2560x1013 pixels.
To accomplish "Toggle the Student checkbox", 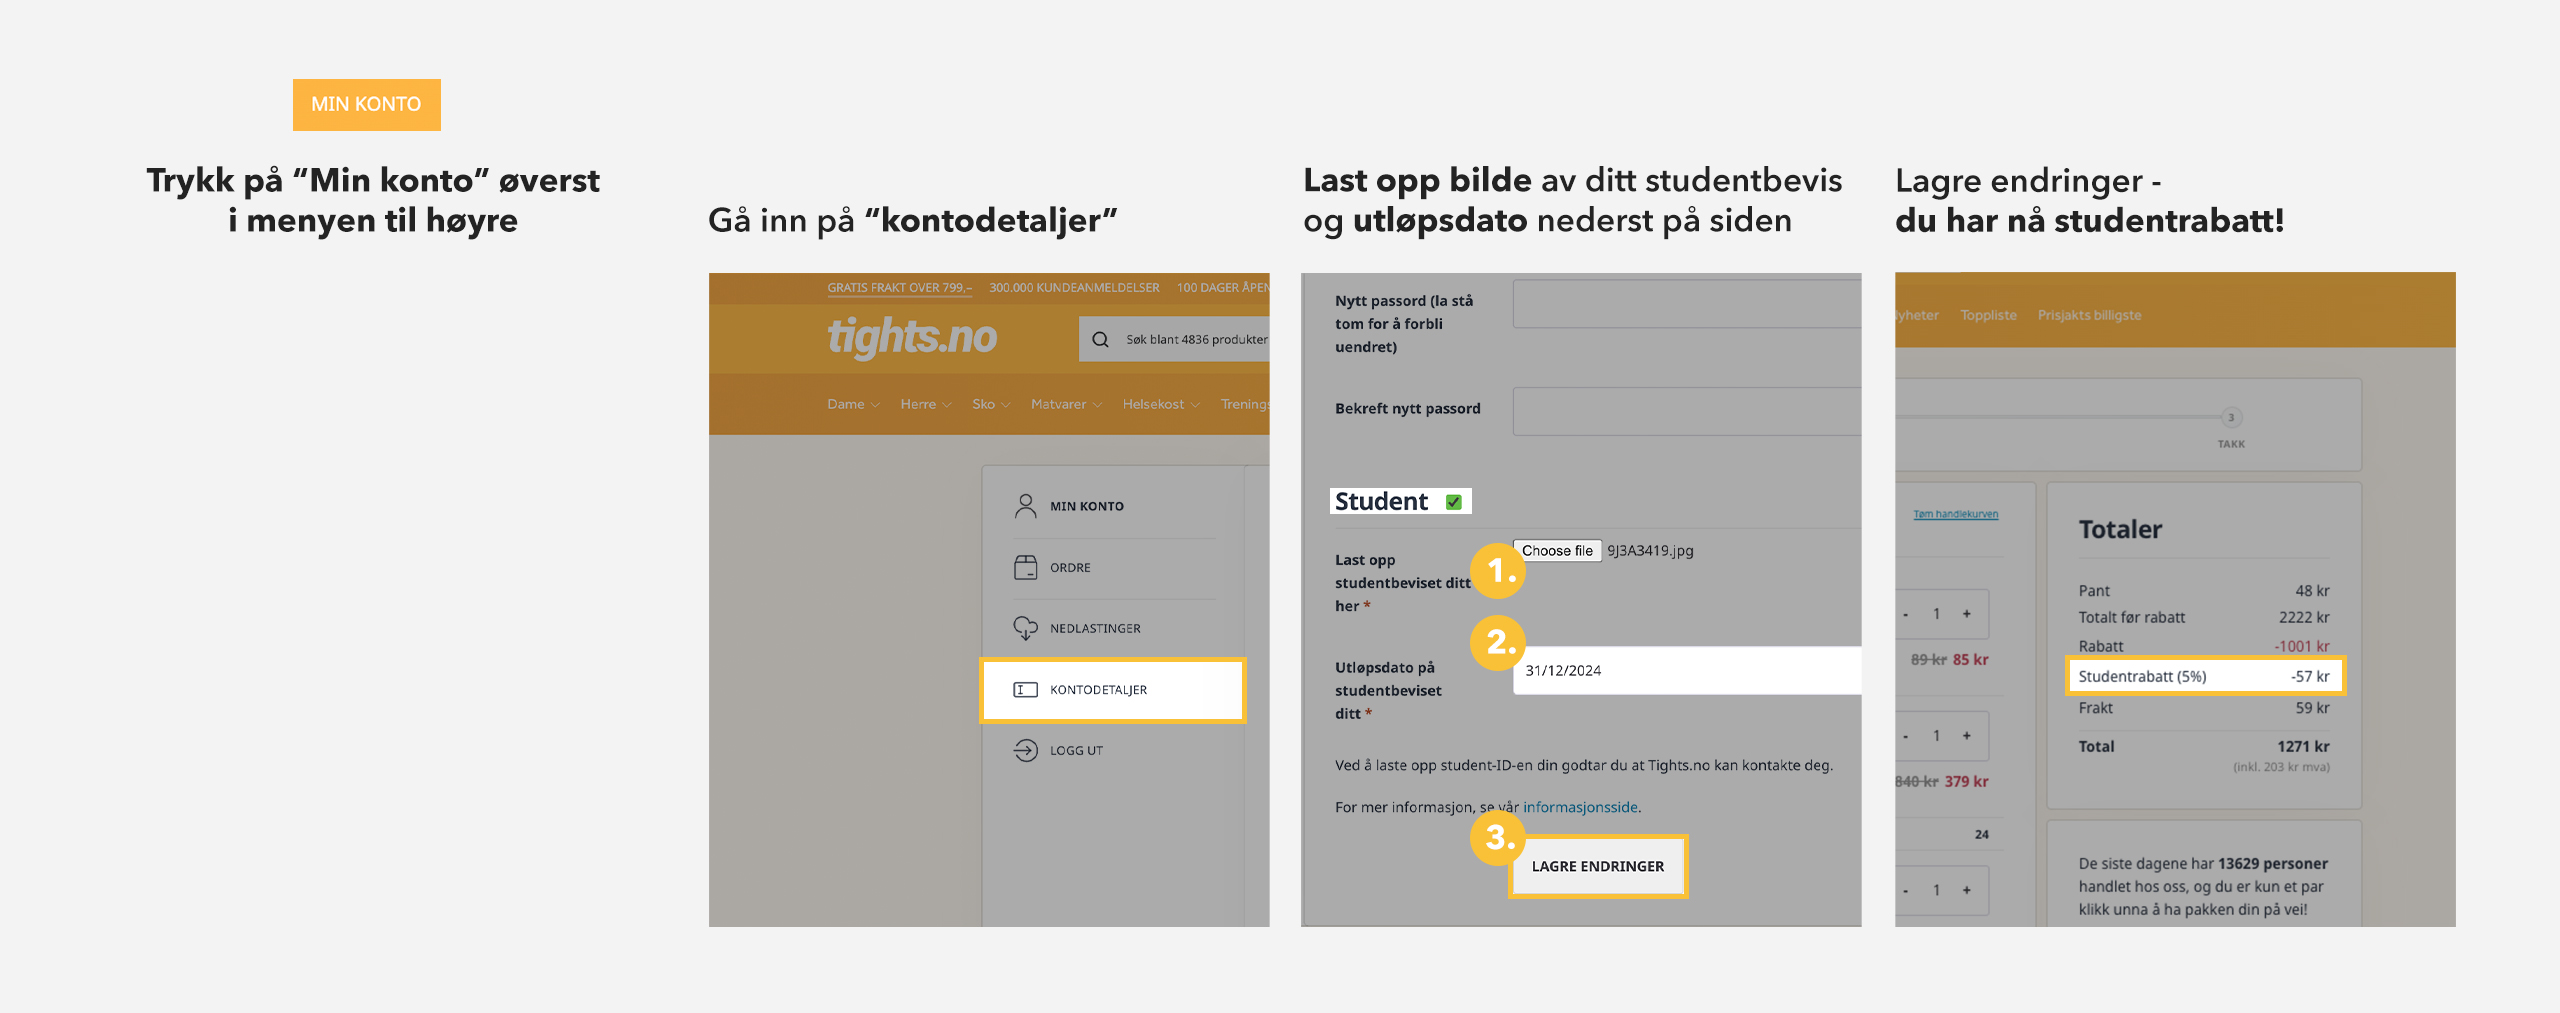I will pyautogui.click(x=1454, y=502).
